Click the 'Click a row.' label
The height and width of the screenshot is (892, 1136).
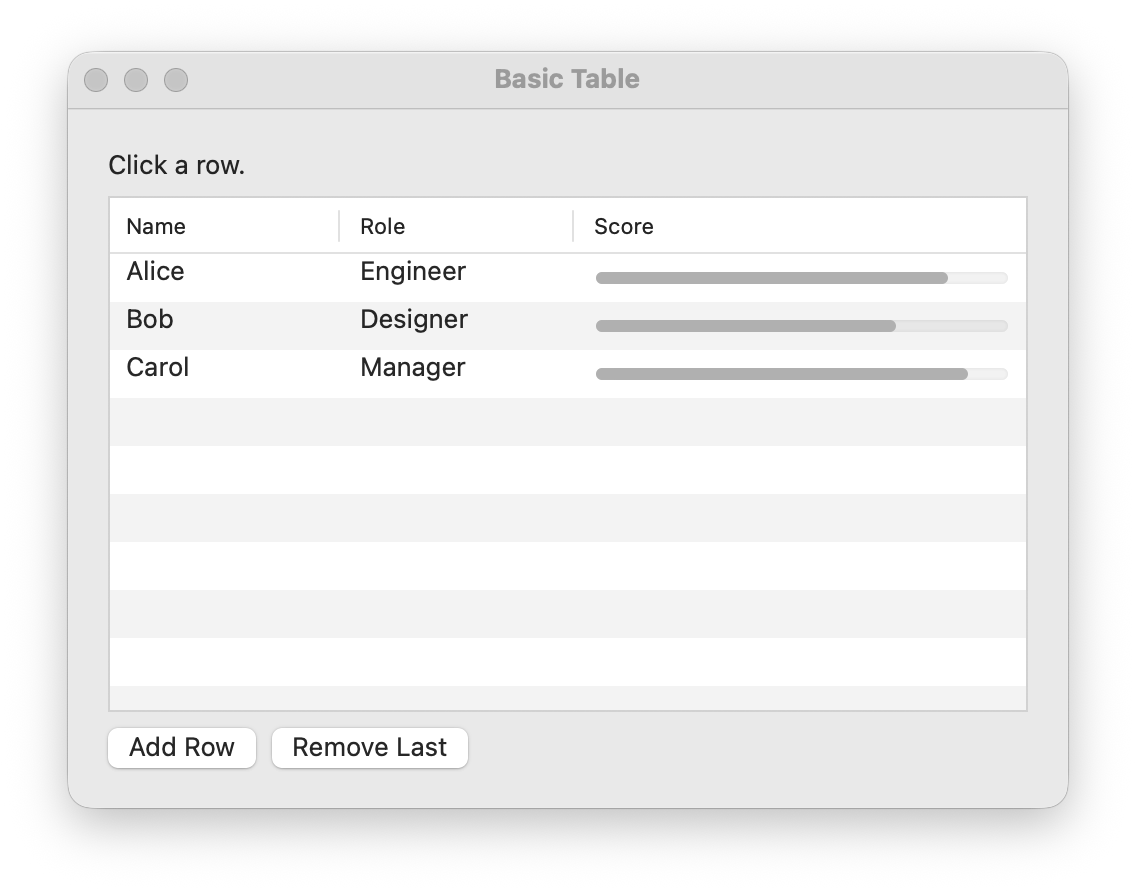click(x=176, y=165)
